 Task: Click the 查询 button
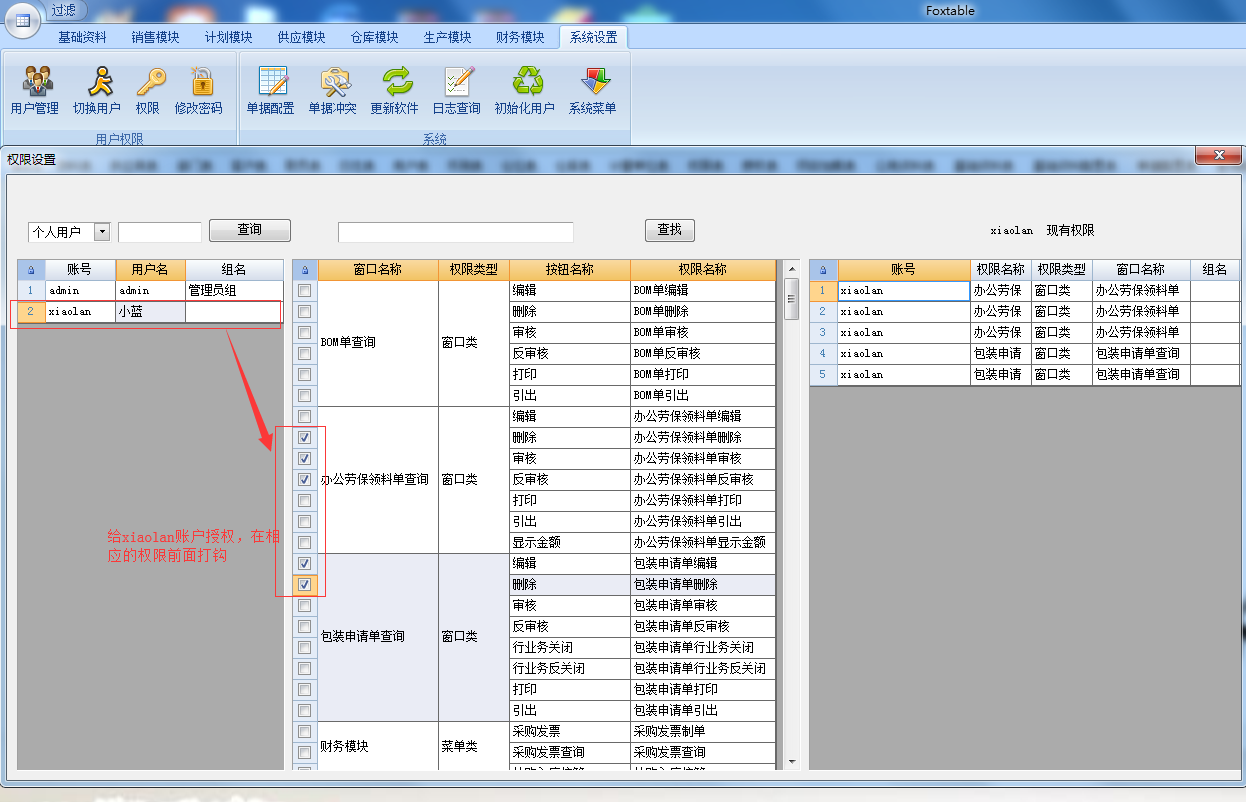point(250,230)
